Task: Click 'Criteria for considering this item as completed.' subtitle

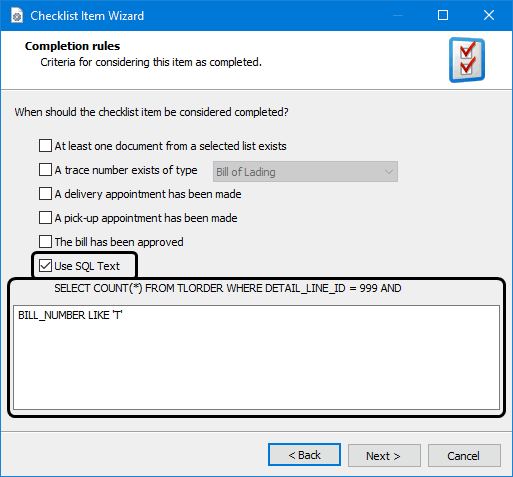Action: (151, 62)
